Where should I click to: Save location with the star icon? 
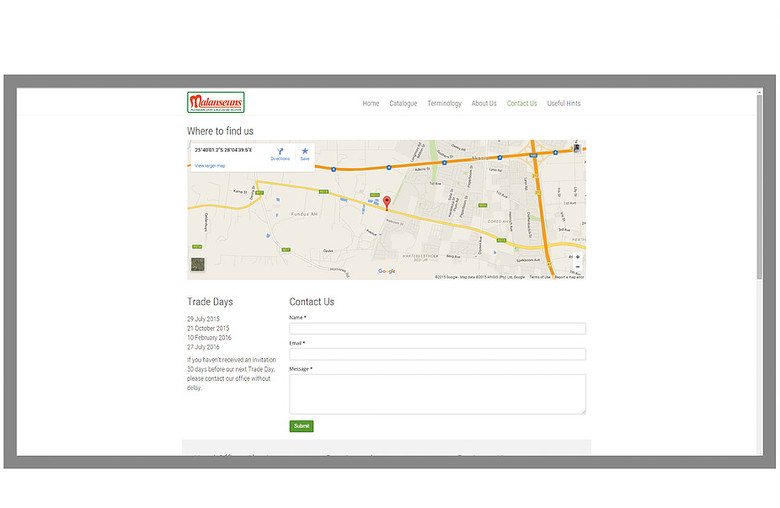[305, 151]
